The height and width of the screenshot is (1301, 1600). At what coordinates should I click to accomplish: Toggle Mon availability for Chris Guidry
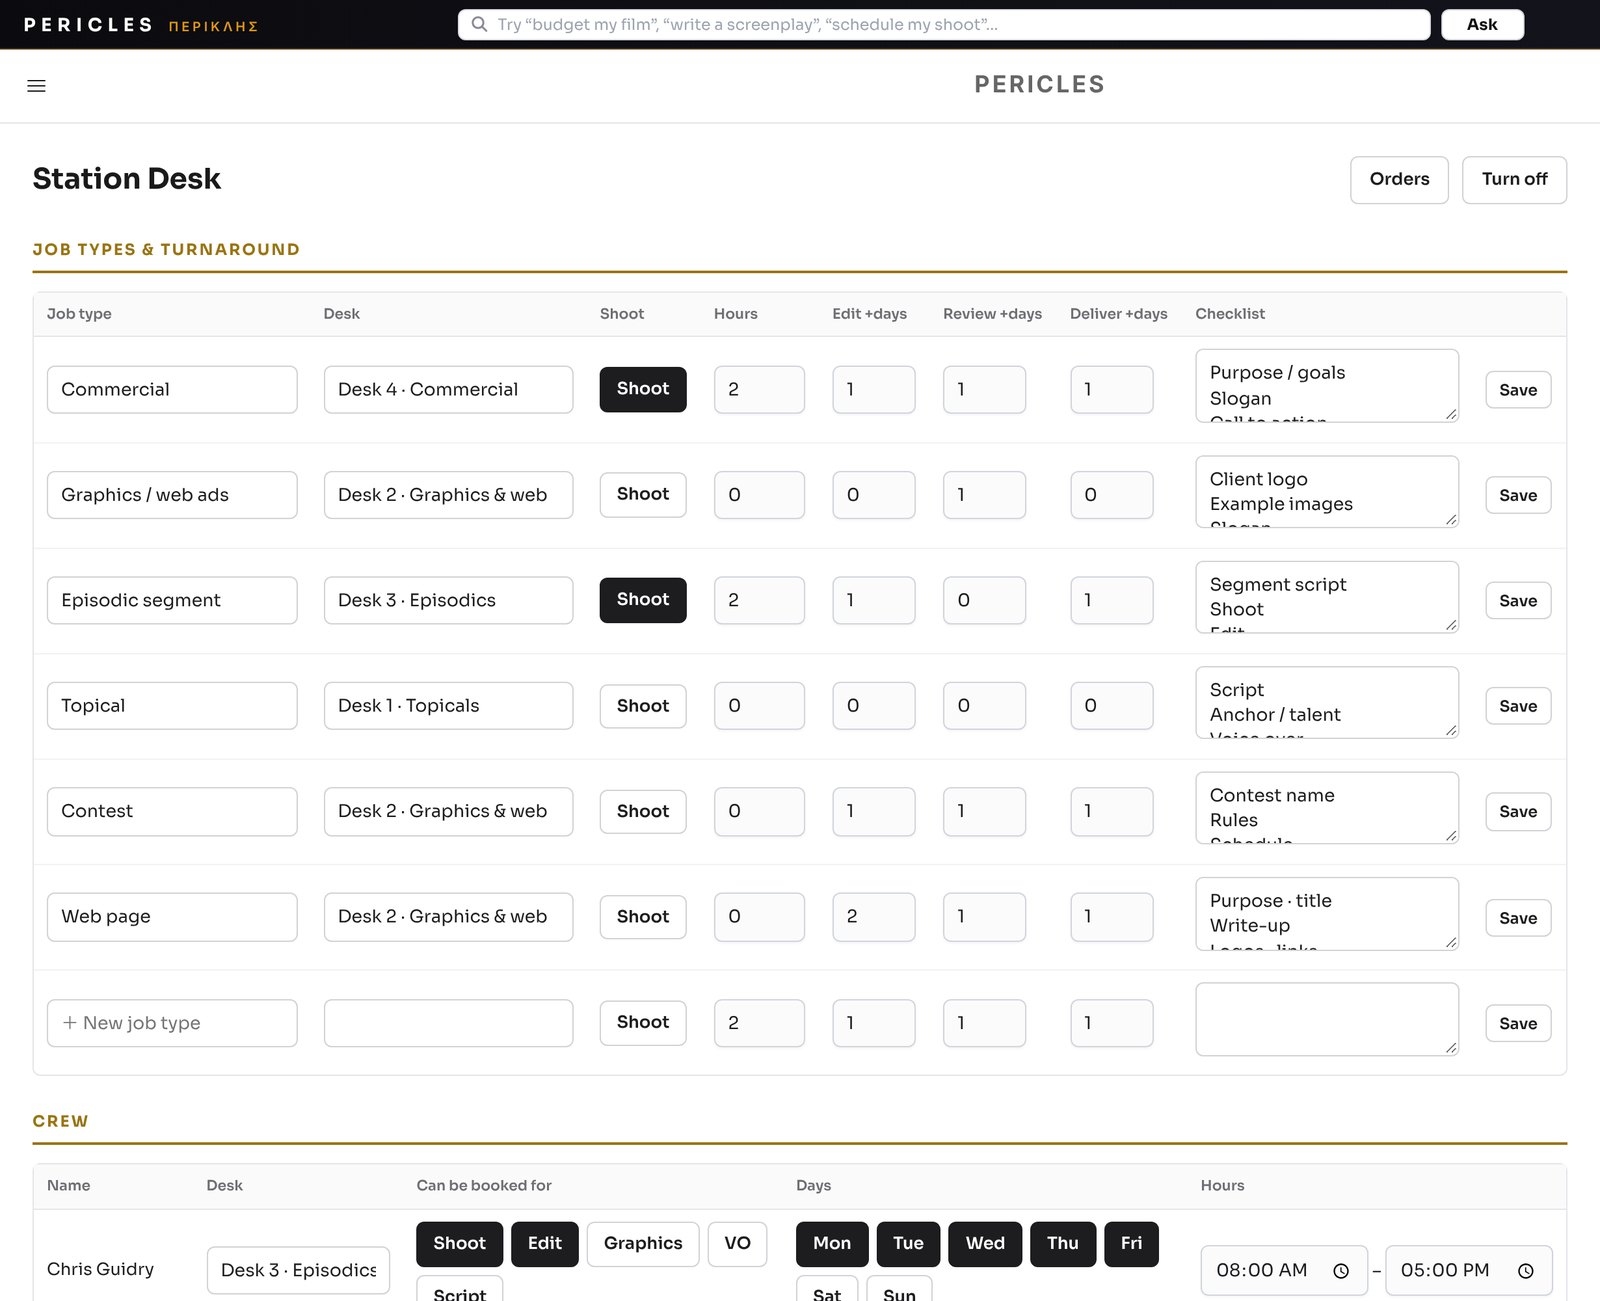(x=832, y=1244)
